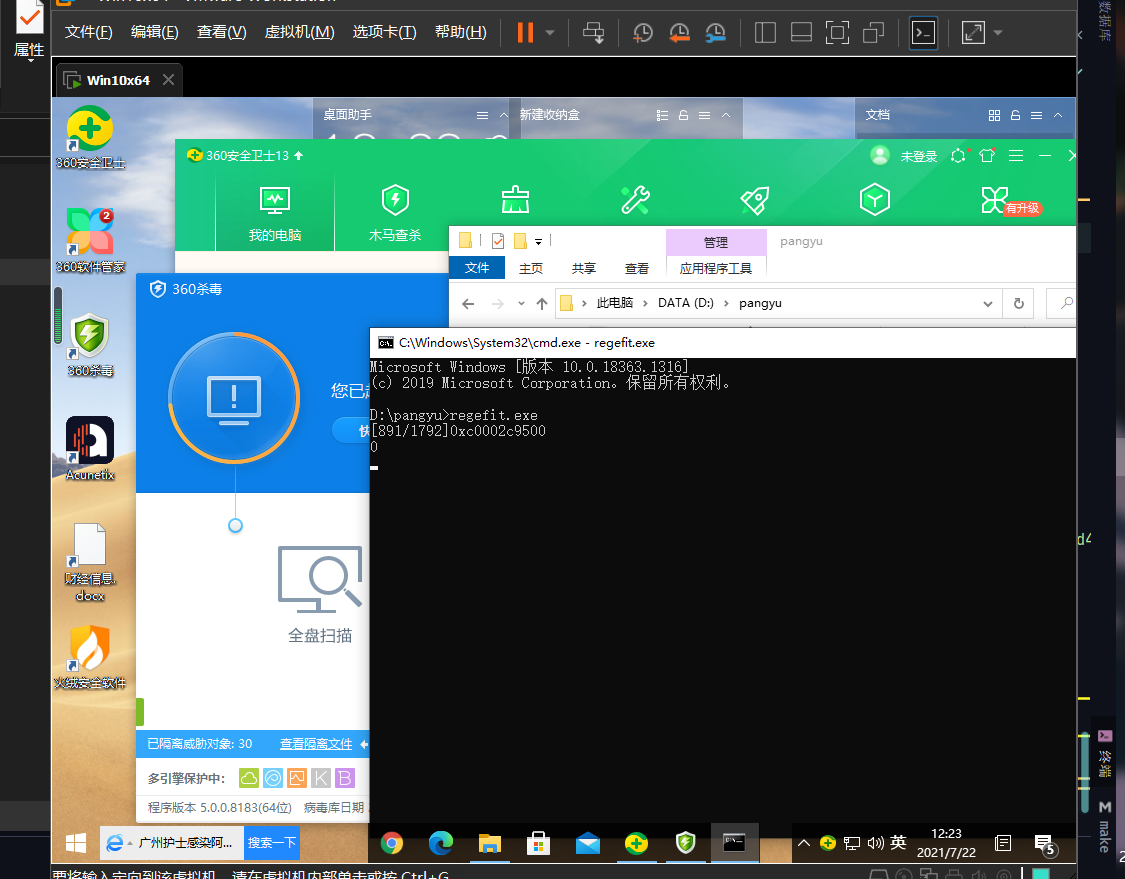Pause the virtual machine with orange pause icon

pyautogui.click(x=525, y=32)
